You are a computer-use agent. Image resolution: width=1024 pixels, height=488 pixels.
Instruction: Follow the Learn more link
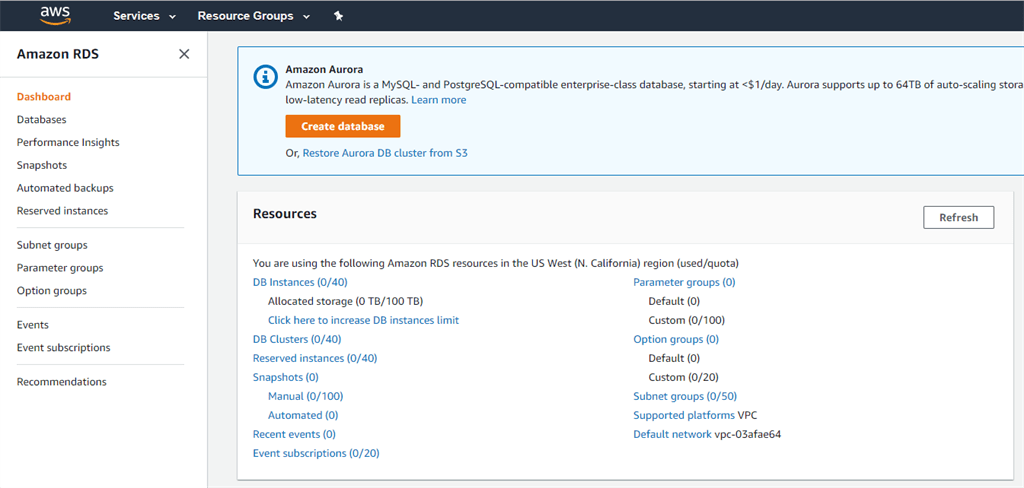tap(439, 100)
